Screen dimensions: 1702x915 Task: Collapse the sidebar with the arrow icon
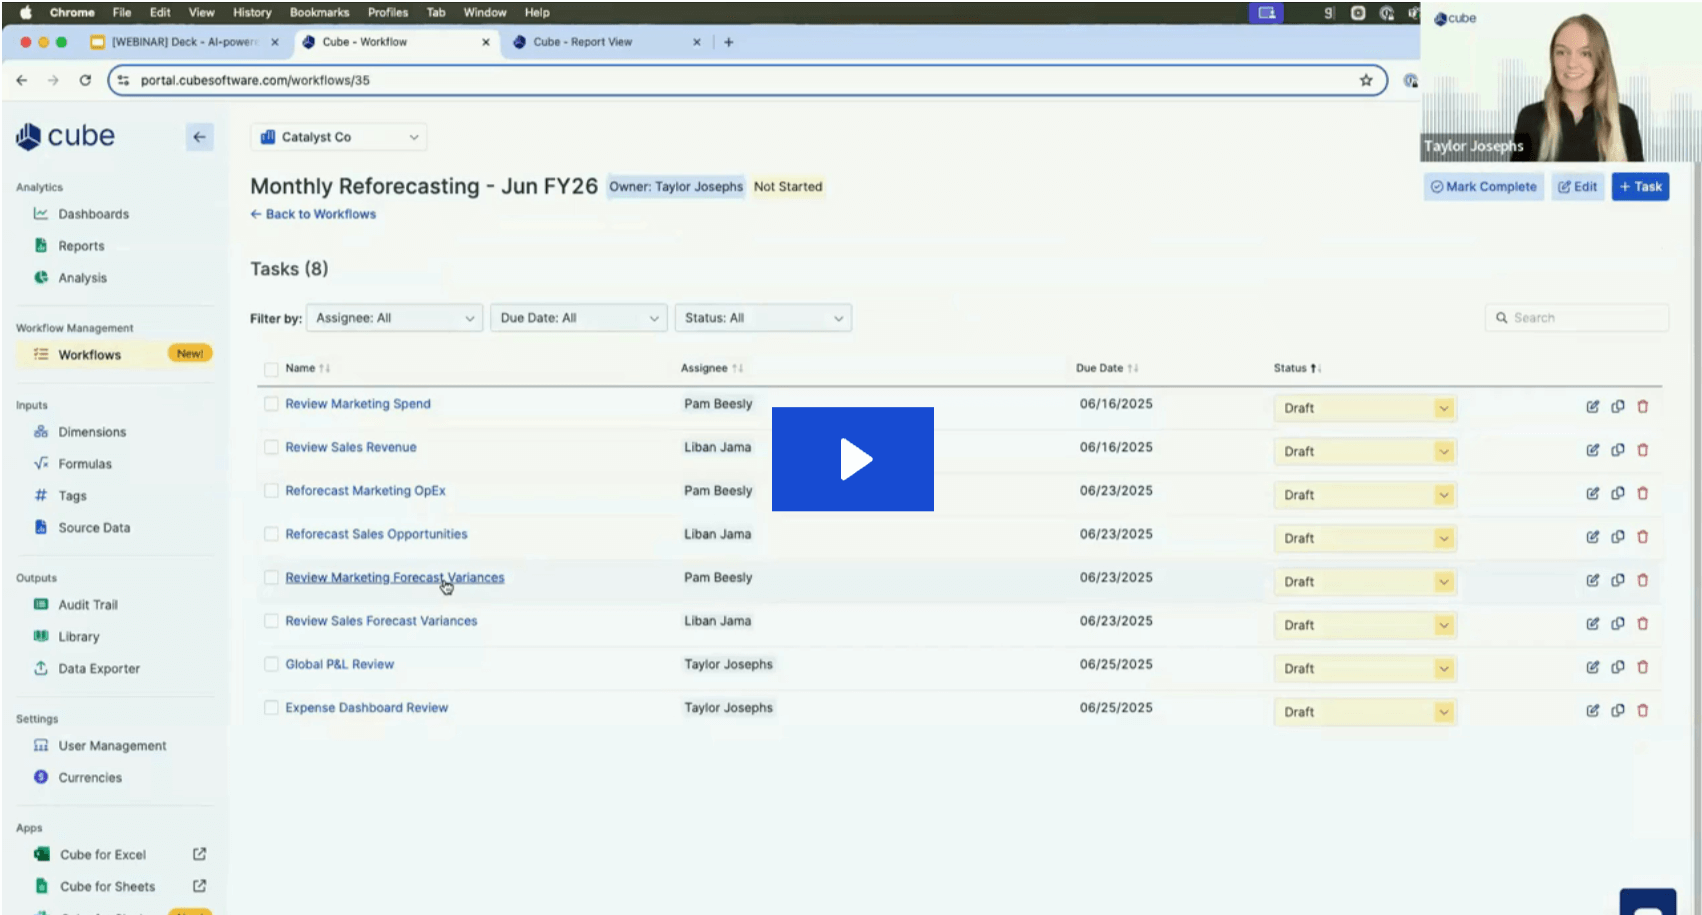tap(199, 137)
